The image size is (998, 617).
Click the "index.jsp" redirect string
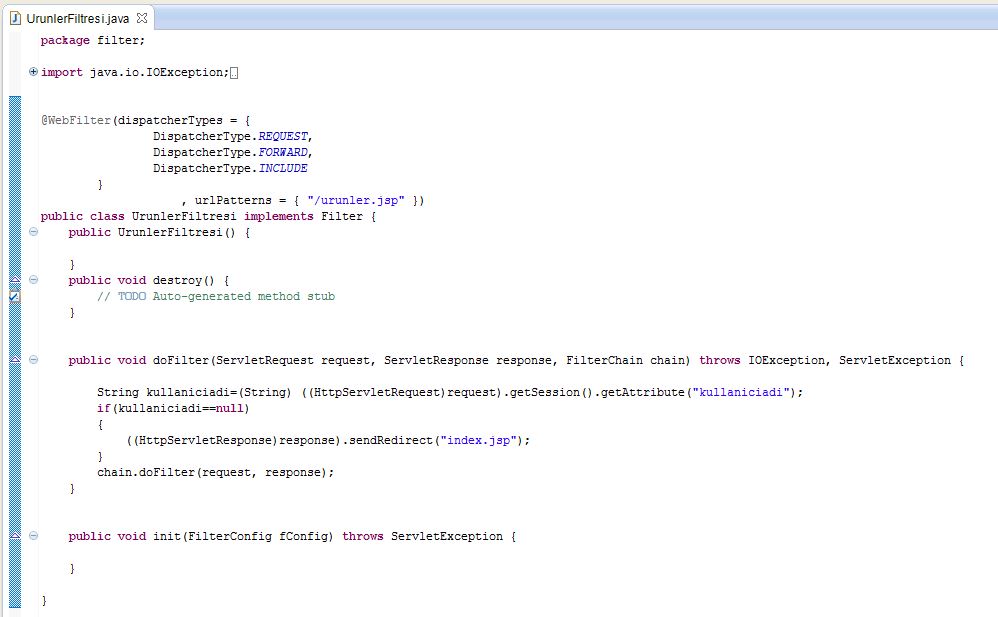pyautogui.click(x=482, y=440)
